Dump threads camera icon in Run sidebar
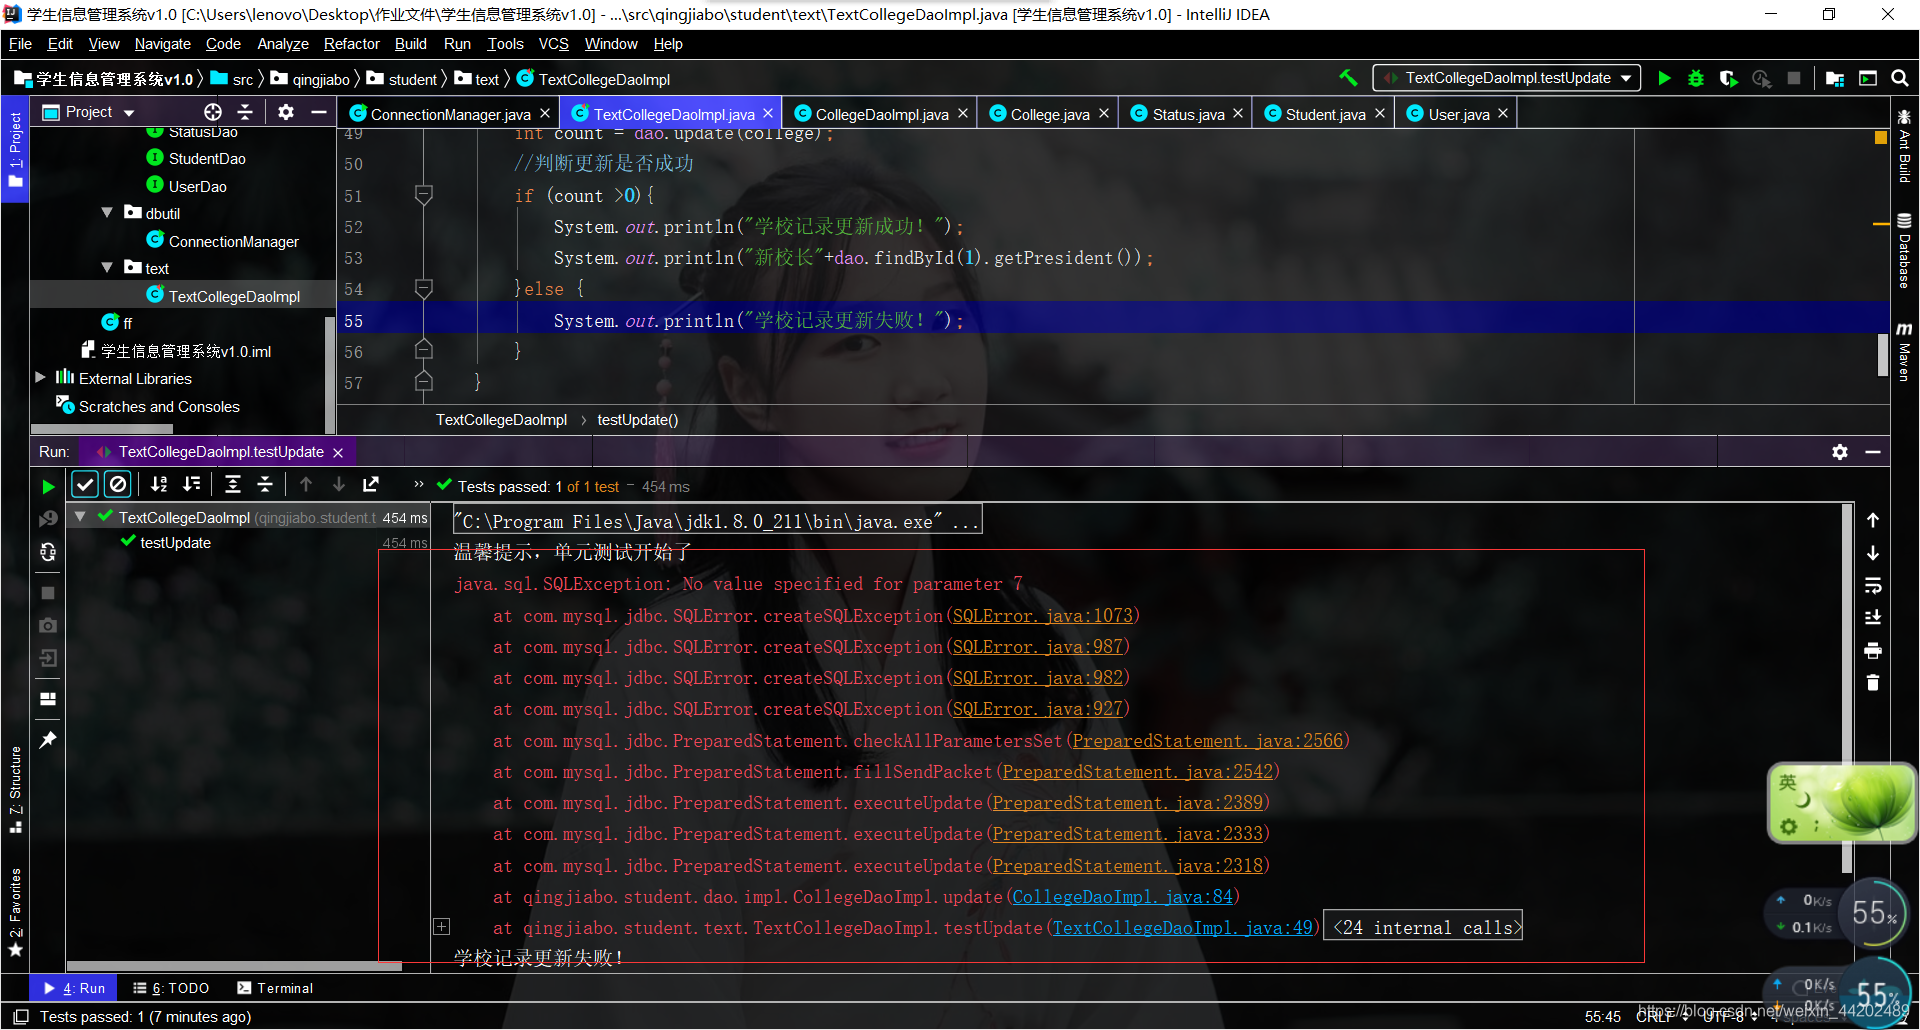This screenshot has width=1920, height=1030. click(48, 625)
